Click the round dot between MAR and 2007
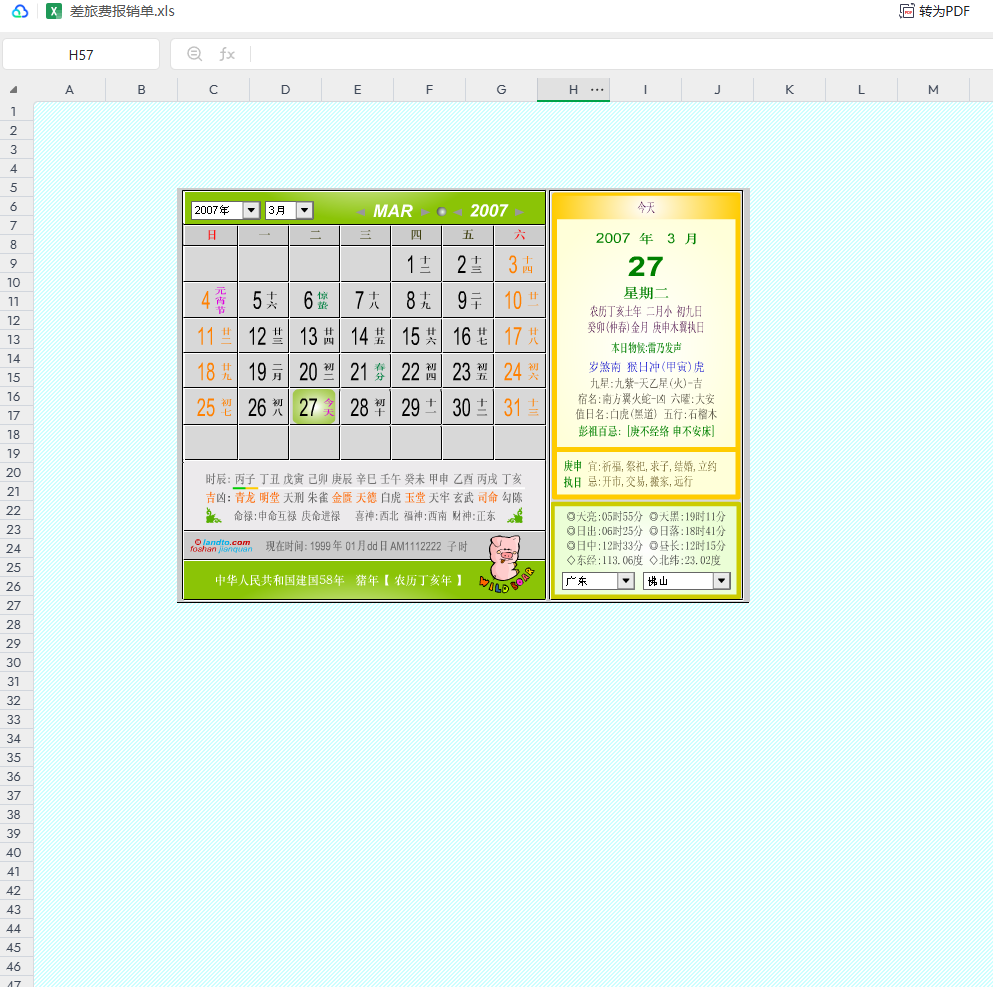993x987 pixels. pos(442,211)
